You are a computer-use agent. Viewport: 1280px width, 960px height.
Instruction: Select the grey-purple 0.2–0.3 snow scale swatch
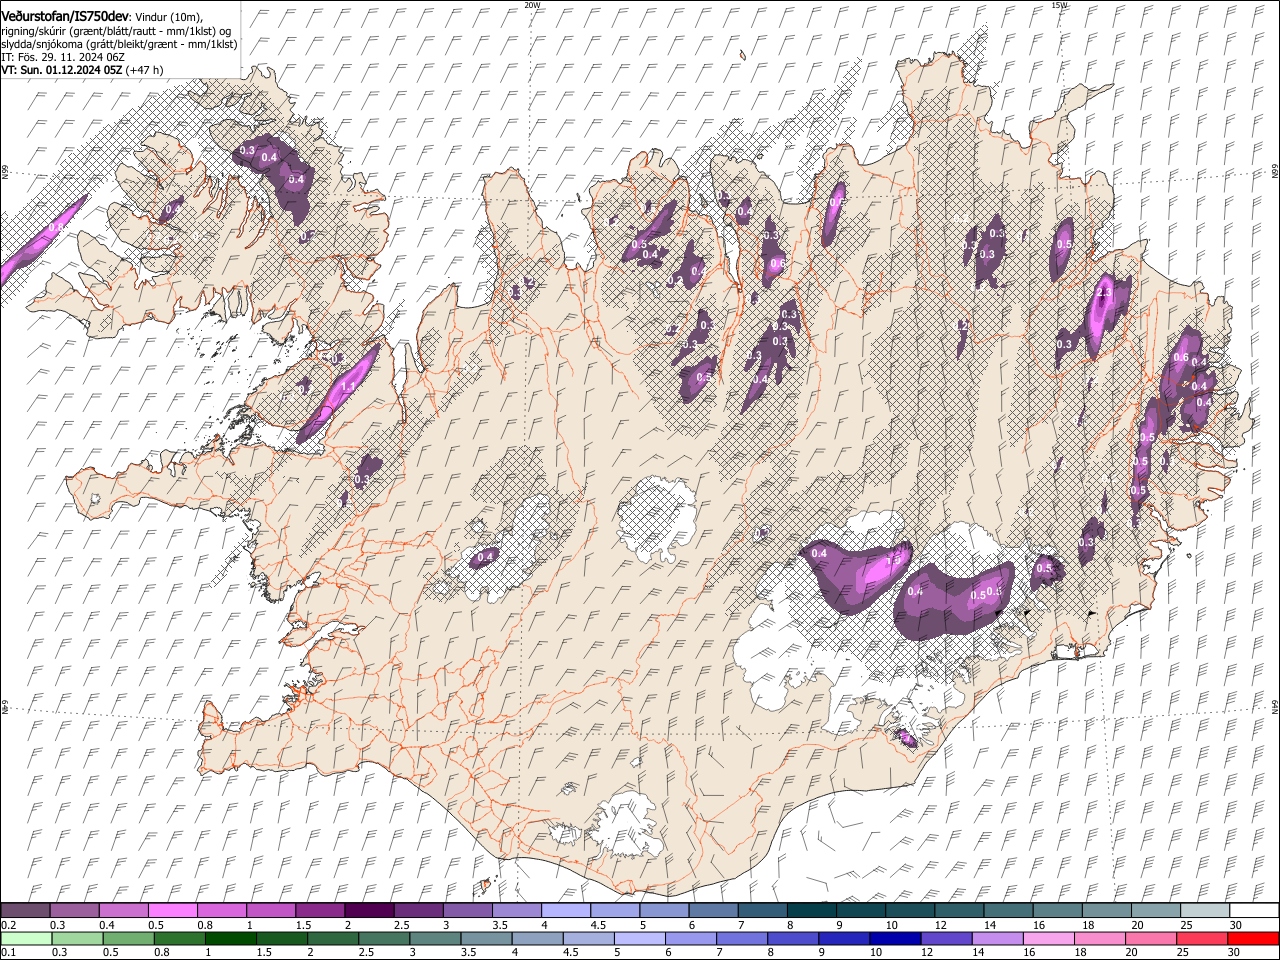coord(25,911)
